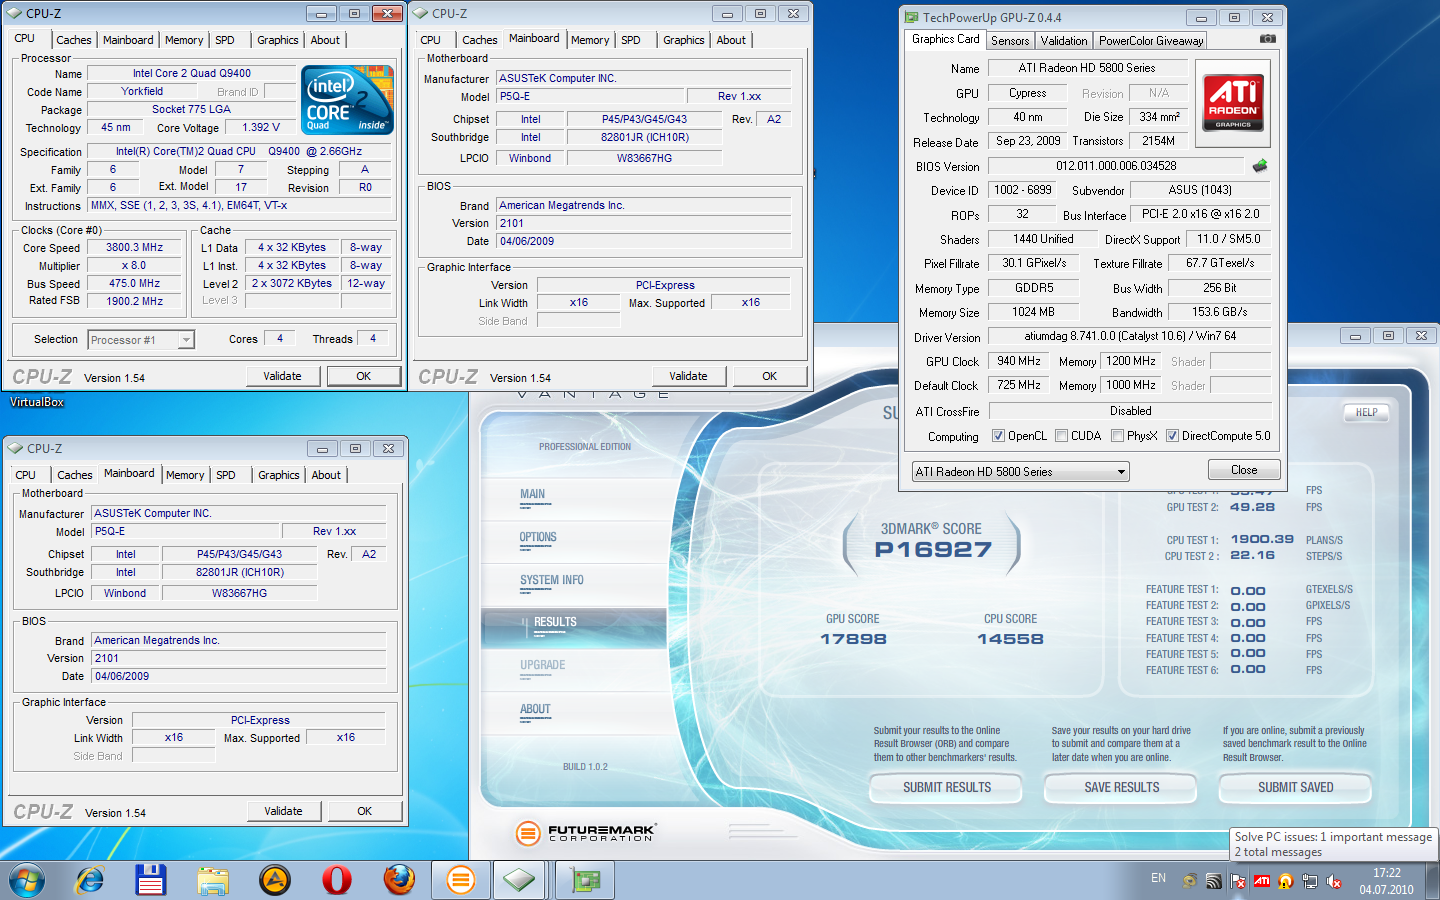
Task: Click the SAVE RESULTS button
Action: 1121,788
